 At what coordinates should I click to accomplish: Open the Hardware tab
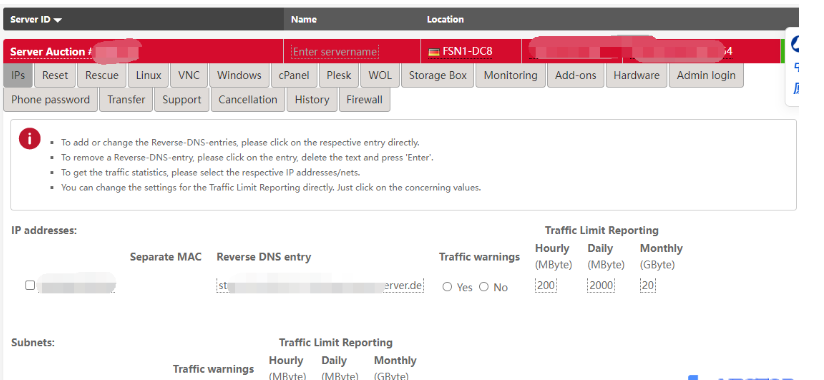pyautogui.click(x=636, y=75)
